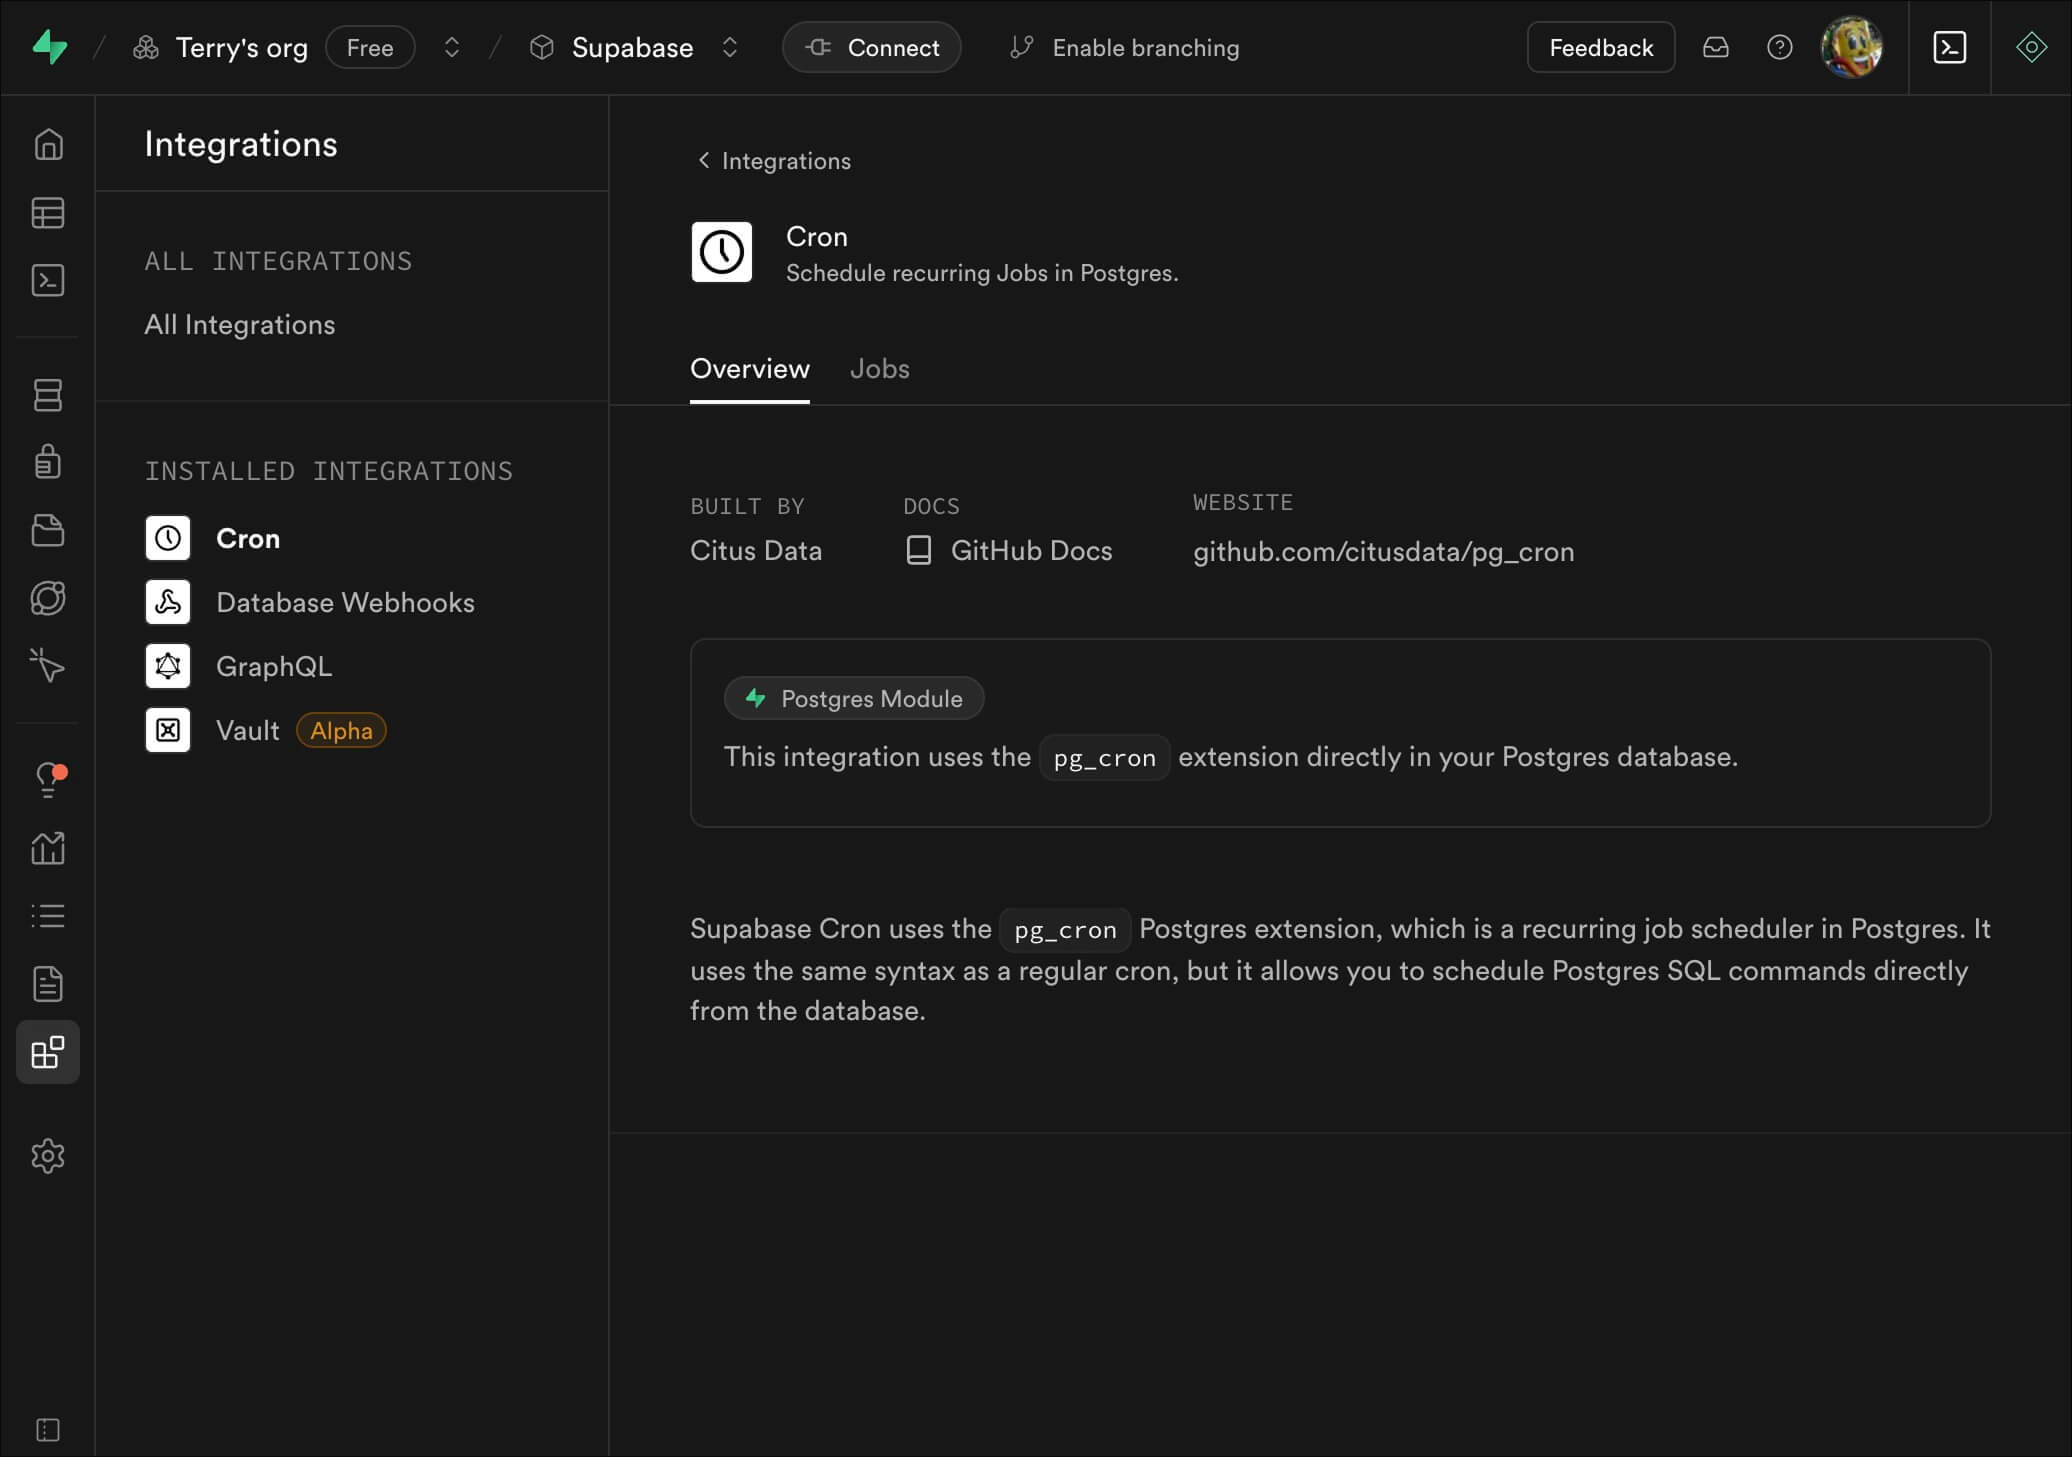Screen dimensions: 2072x1457
Task: Select Vault integration
Action: coord(248,730)
